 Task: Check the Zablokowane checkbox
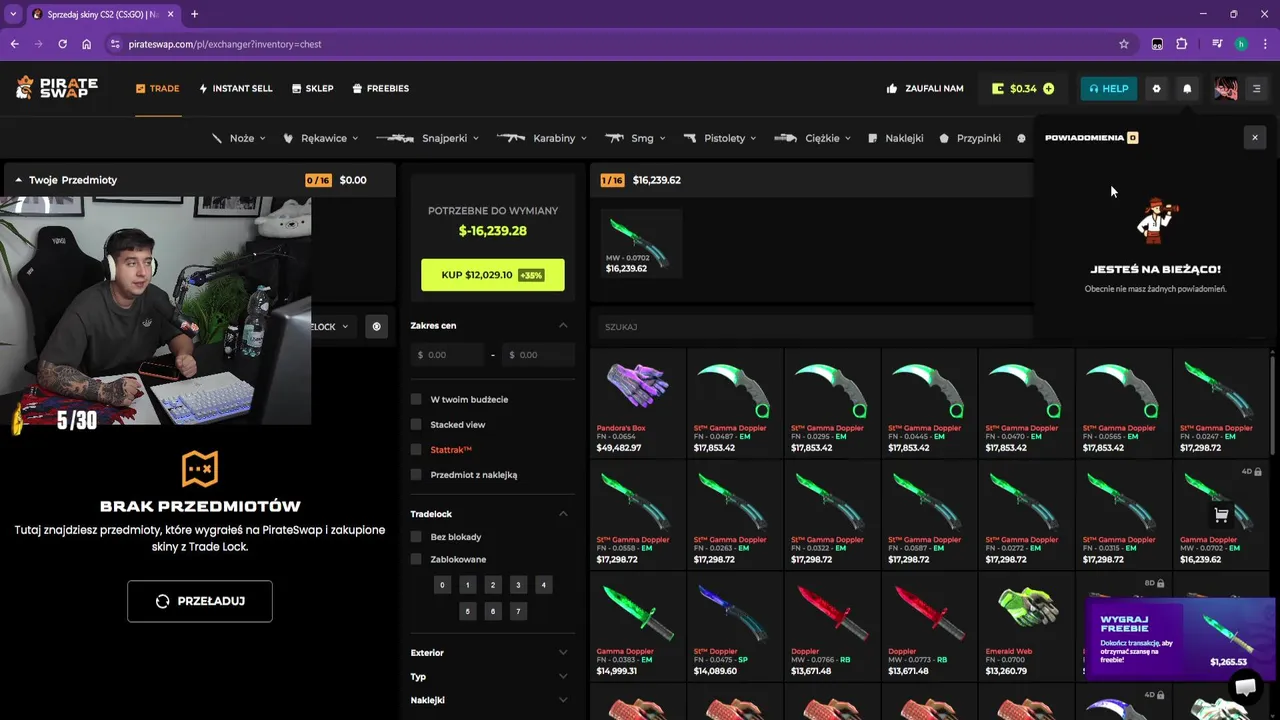tap(416, 559)
